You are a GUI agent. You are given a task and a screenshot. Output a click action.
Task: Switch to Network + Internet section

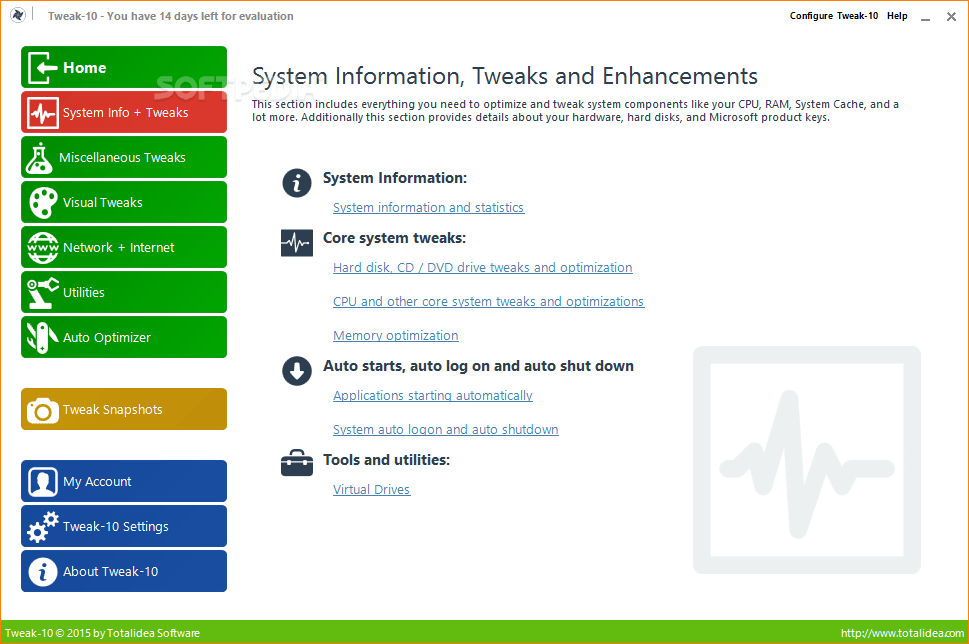pos(124,247)
